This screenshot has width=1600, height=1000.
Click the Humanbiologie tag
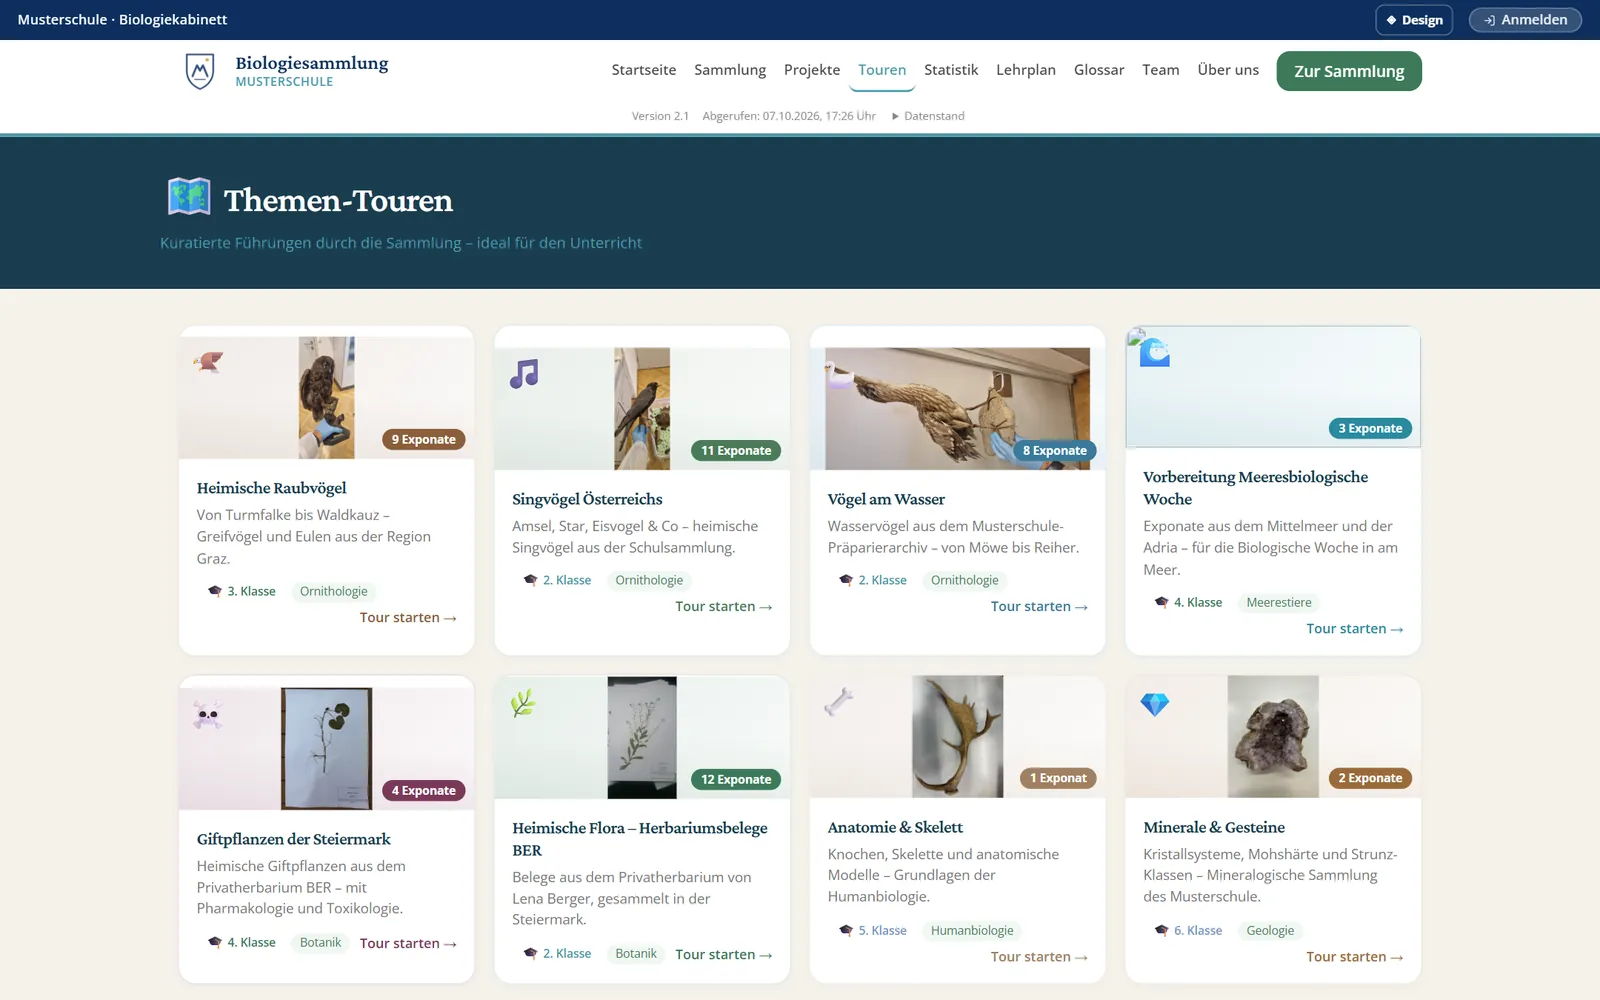pos(972,931)
